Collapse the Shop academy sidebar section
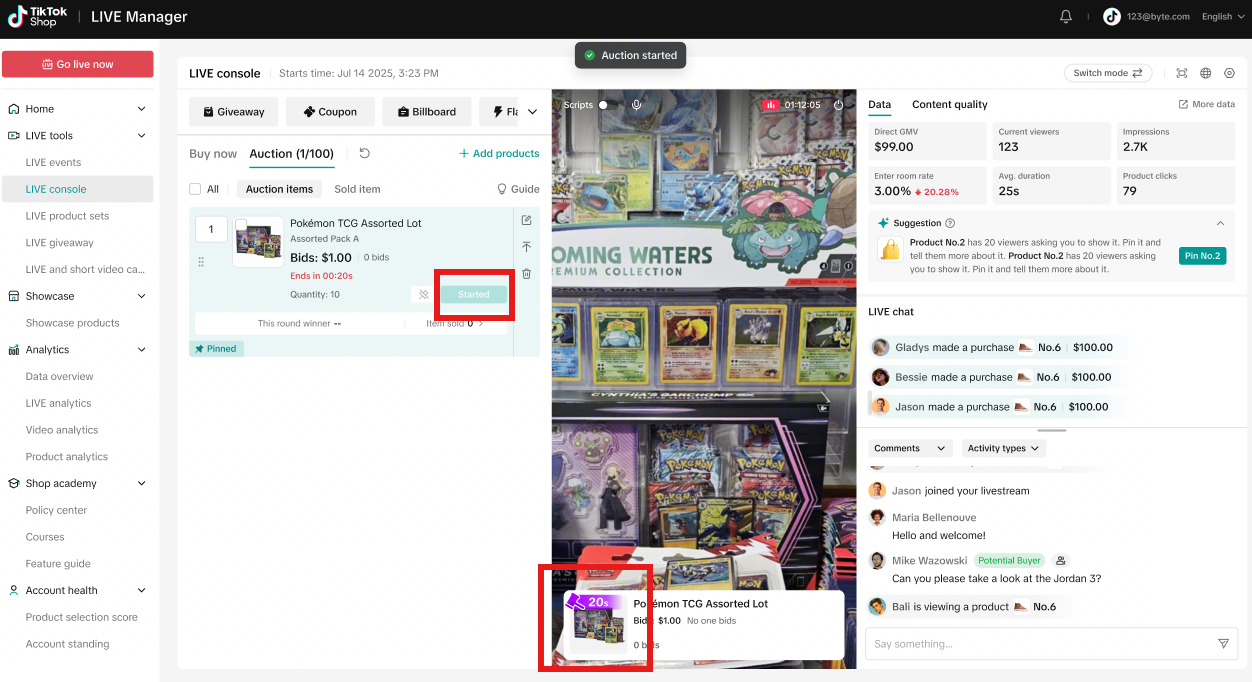Image resolution: width=1252 pixels, height=682 pixels. tap(141, 483)
